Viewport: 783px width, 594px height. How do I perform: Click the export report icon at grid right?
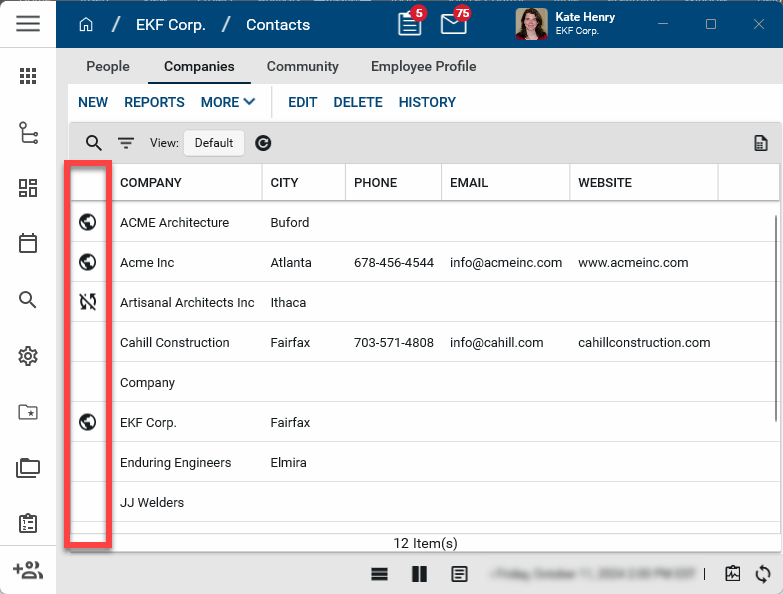click(761, 143)
